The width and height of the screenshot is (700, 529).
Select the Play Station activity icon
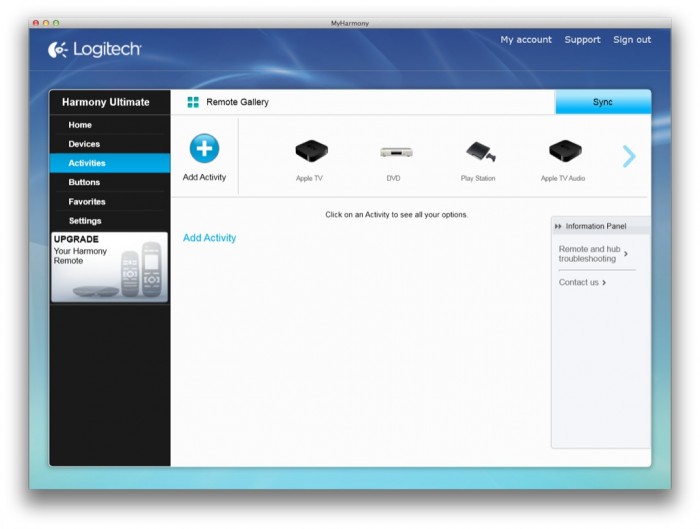click(480, 152)
